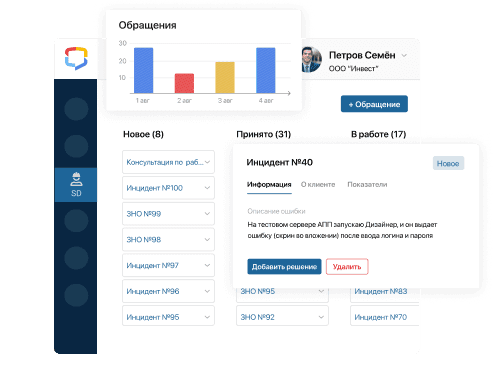This screenshot has width=500, height=367.
Task: Click the red 2 авг chart bar
Action: coord(184,83)
